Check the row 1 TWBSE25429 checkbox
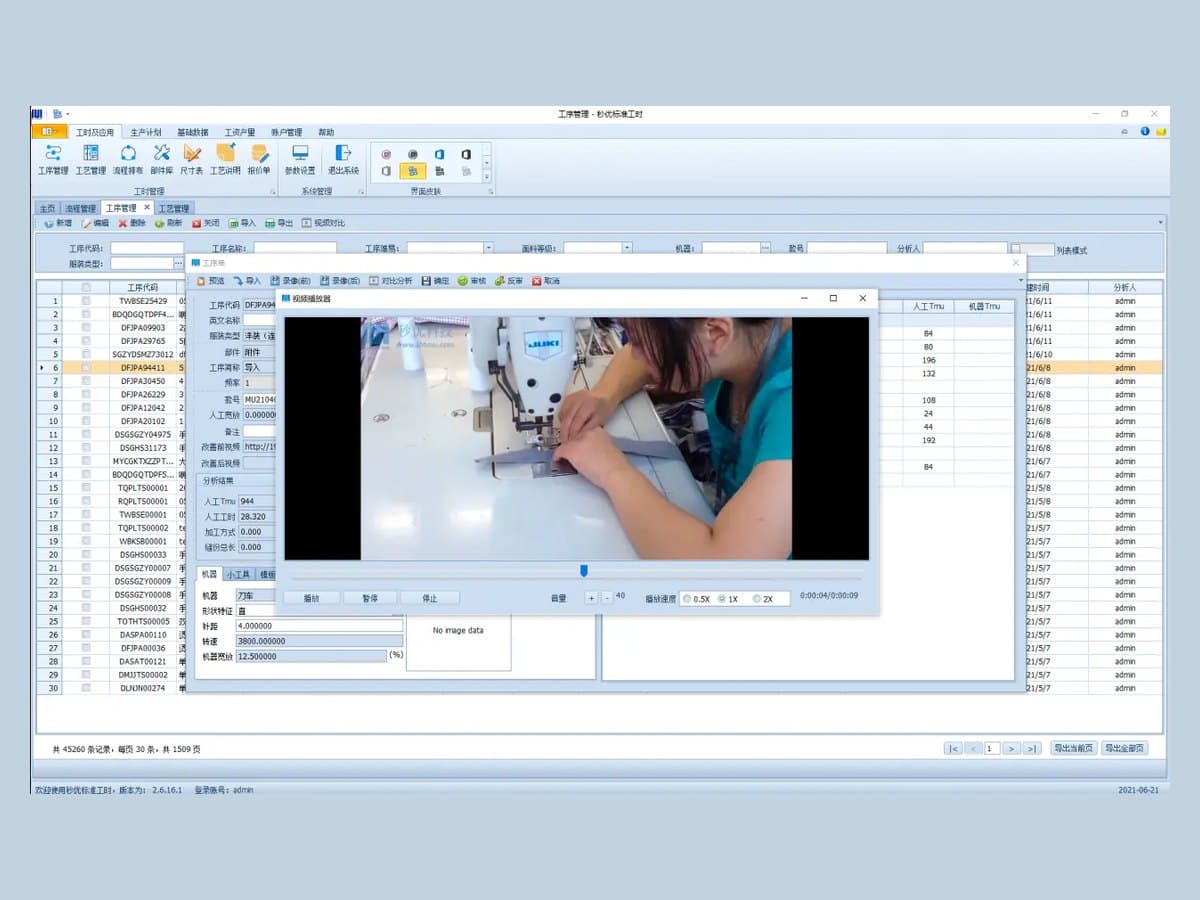 click(x=86, y=300)
